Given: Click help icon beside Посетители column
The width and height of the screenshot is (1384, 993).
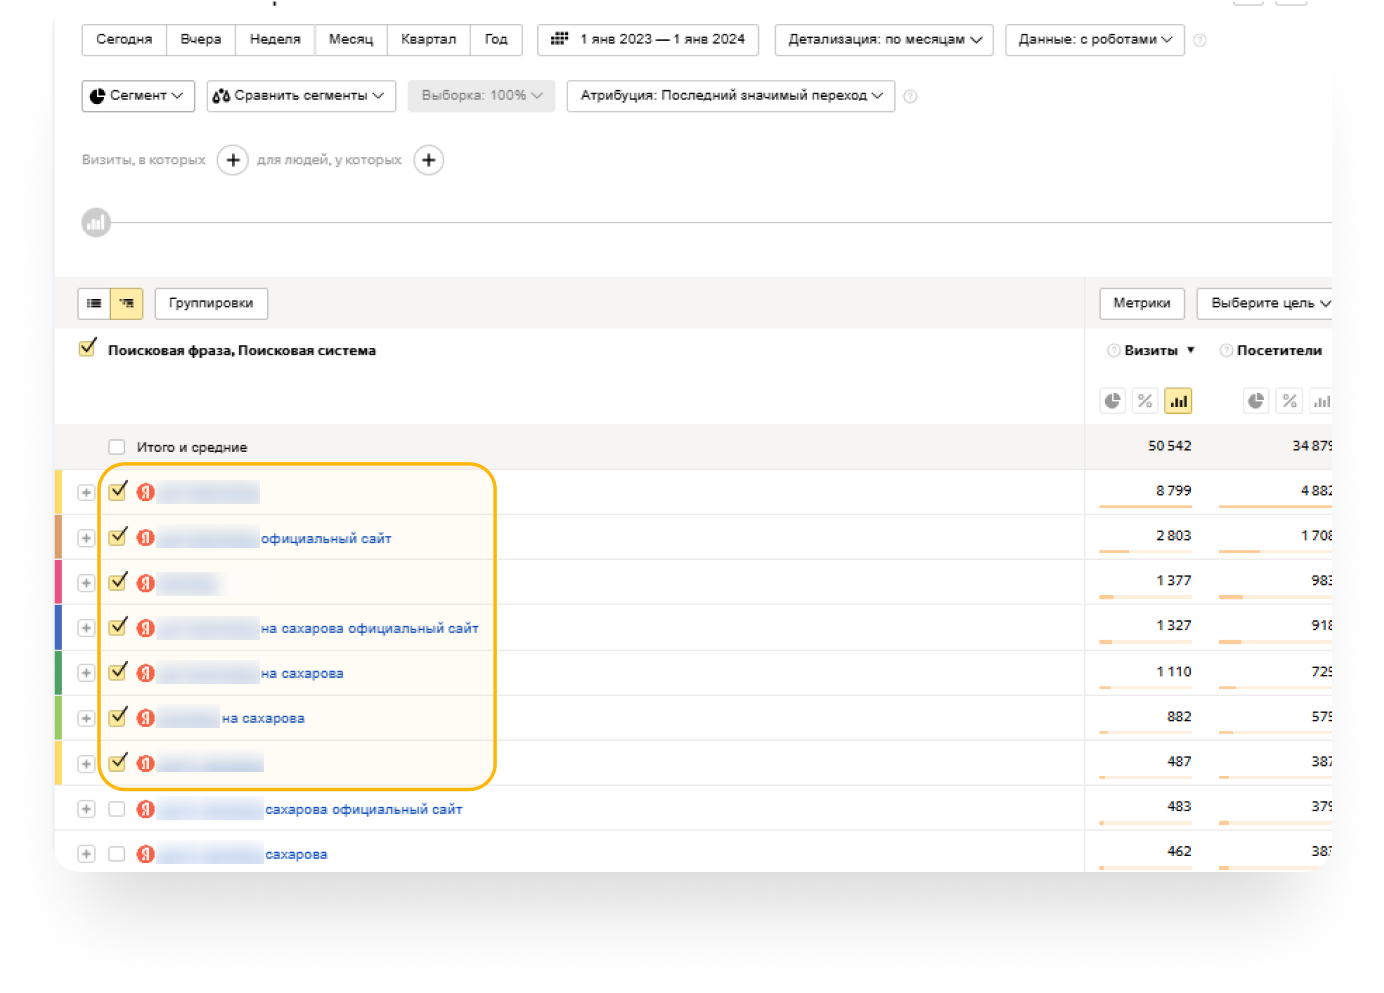Looking at the screenshot, I should [x=1226, y=351].
